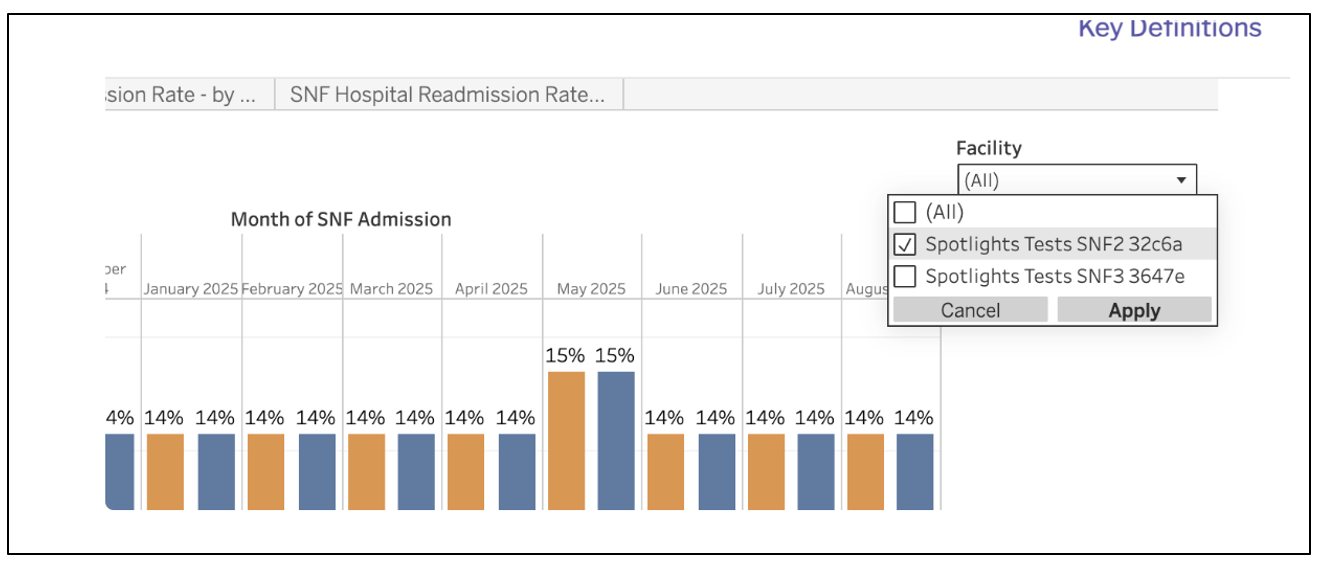
Task: Click the blue April 2025 bar
Action: (x=516, y=471)
